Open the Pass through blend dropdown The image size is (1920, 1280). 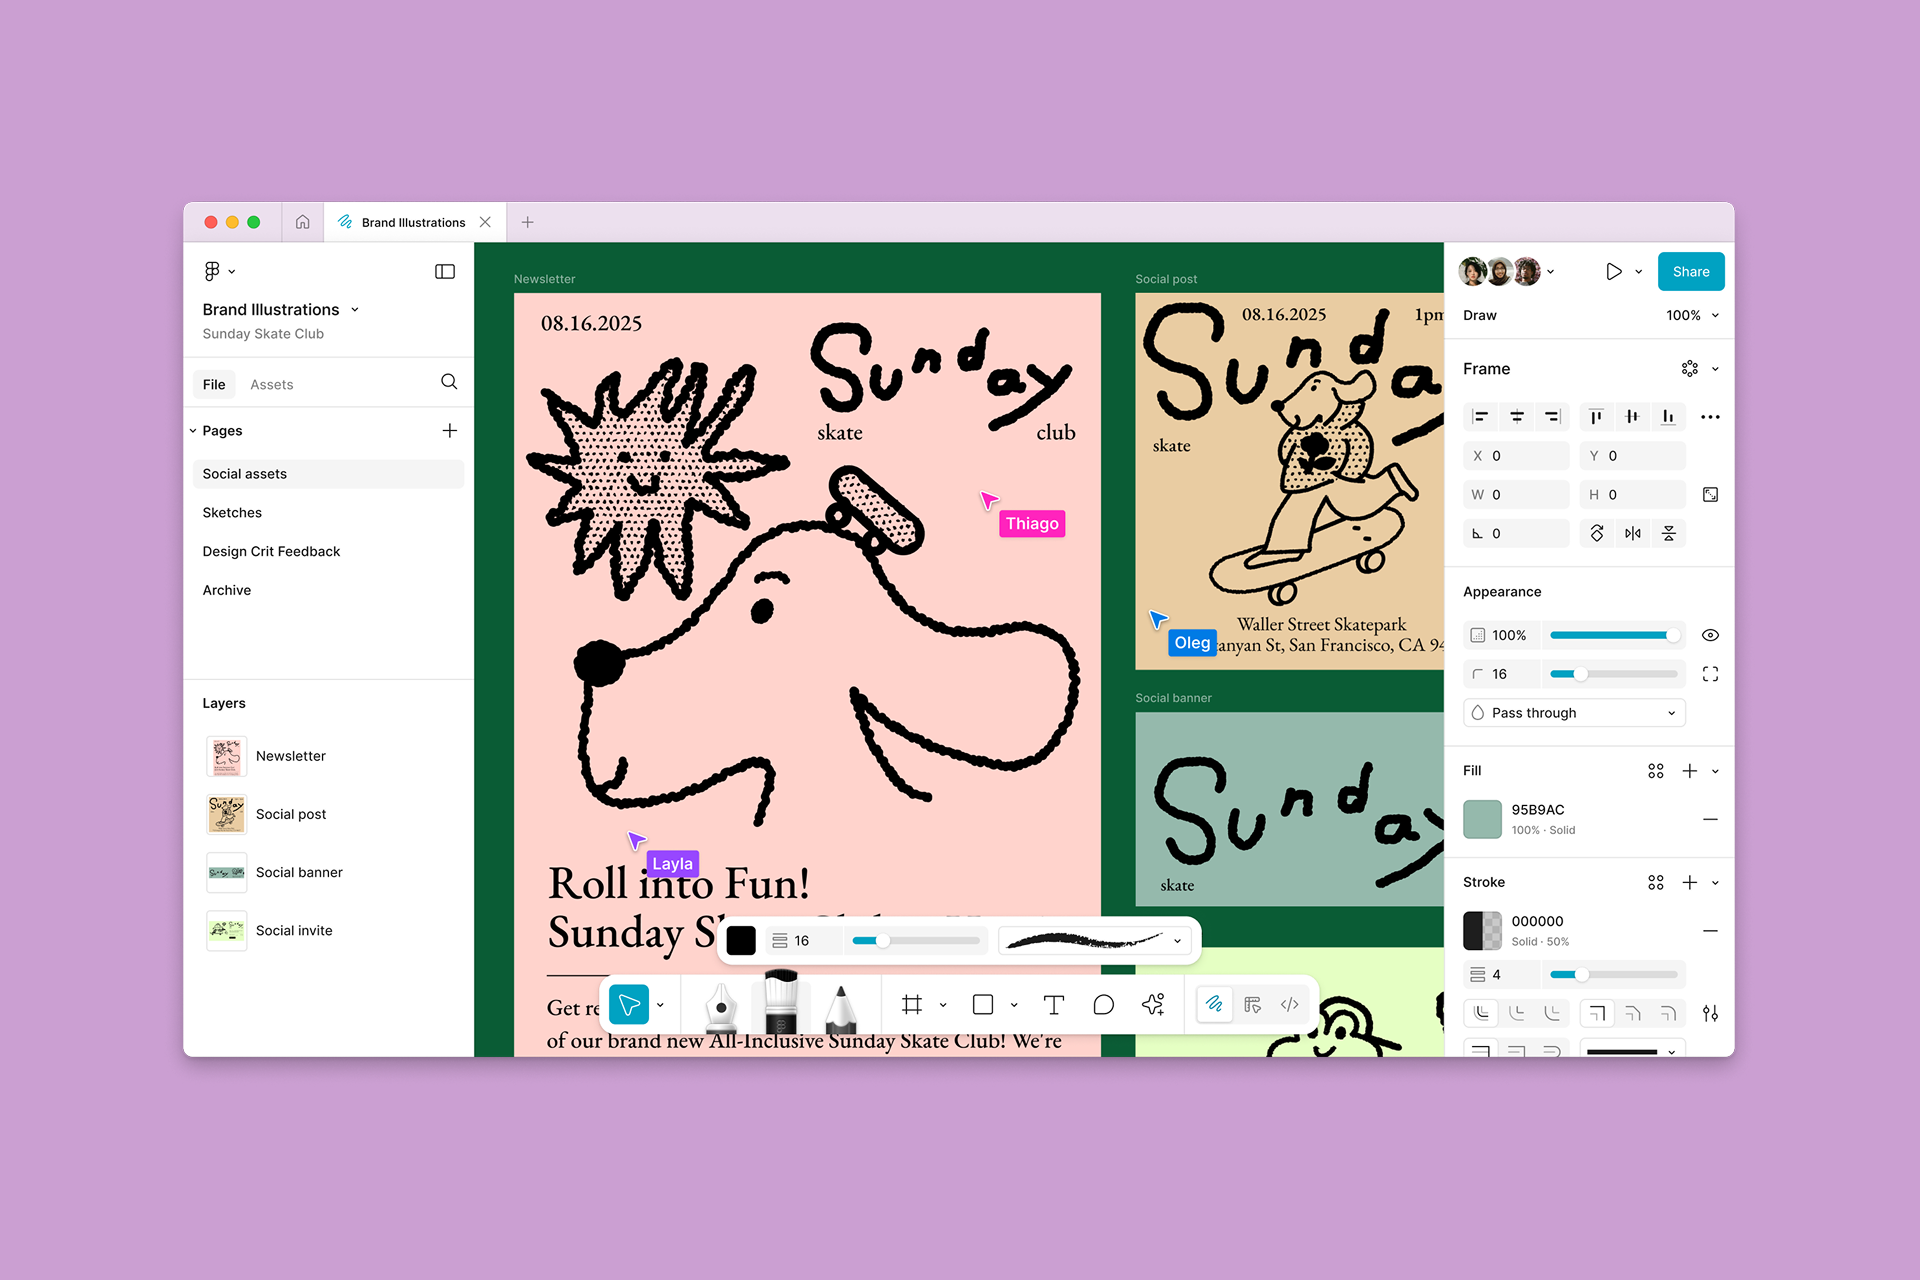(1574, 713)
